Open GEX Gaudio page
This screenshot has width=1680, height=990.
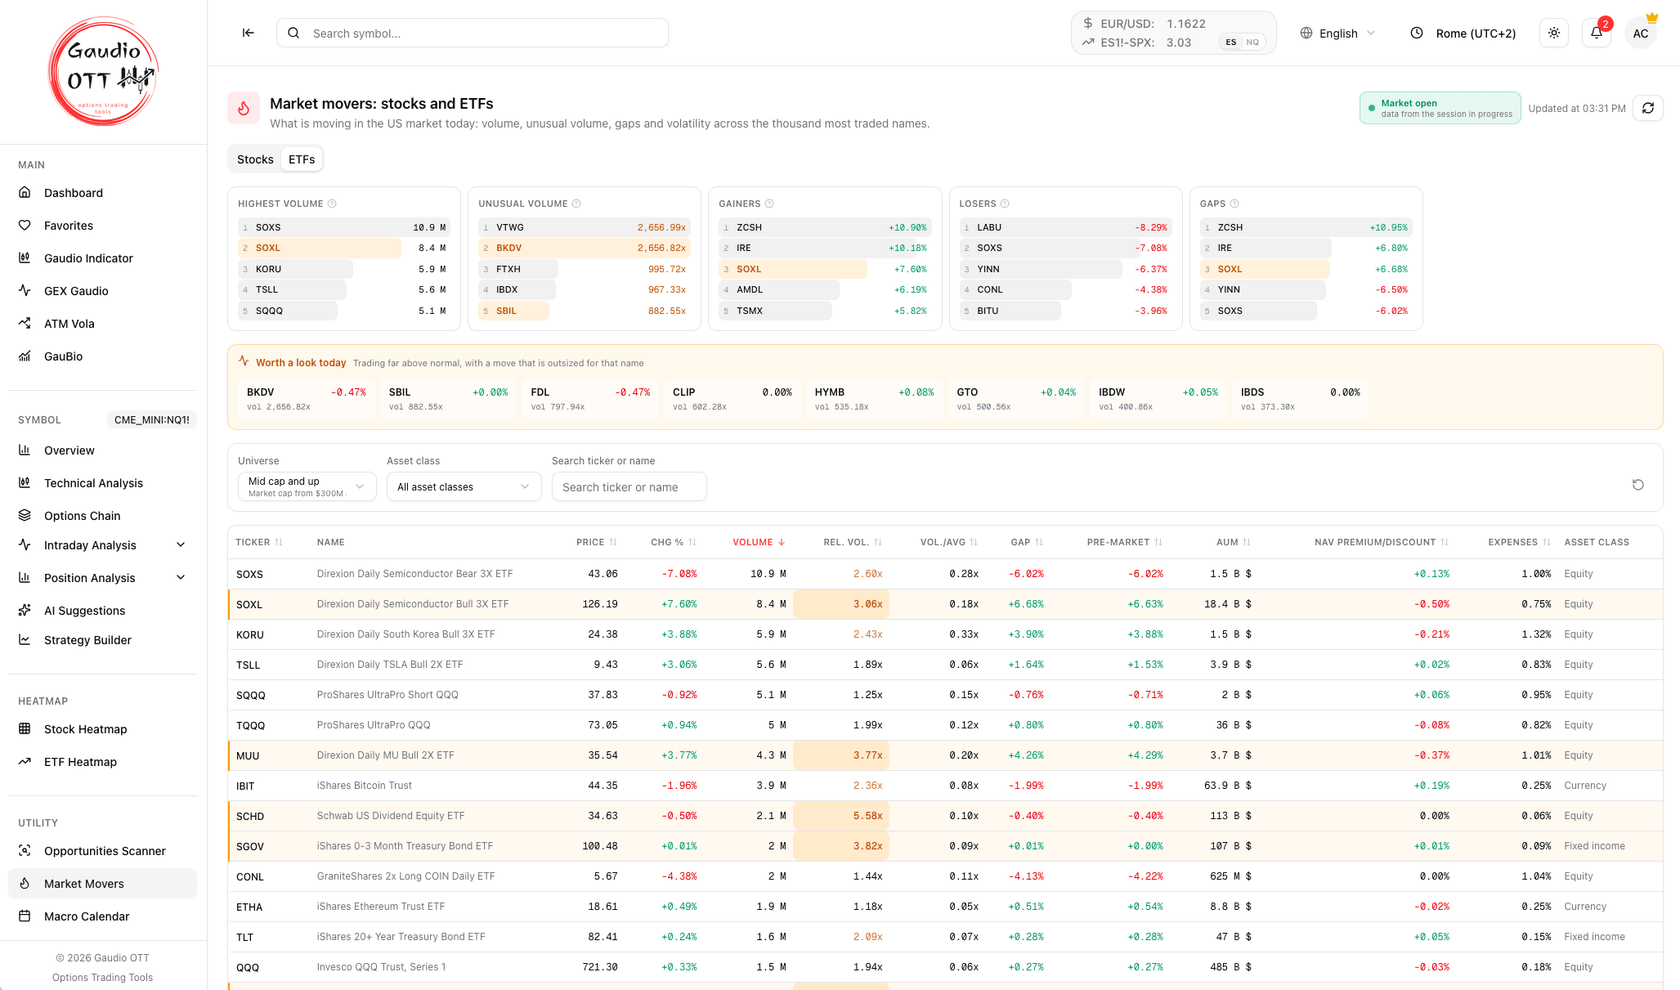pos(102,291)
